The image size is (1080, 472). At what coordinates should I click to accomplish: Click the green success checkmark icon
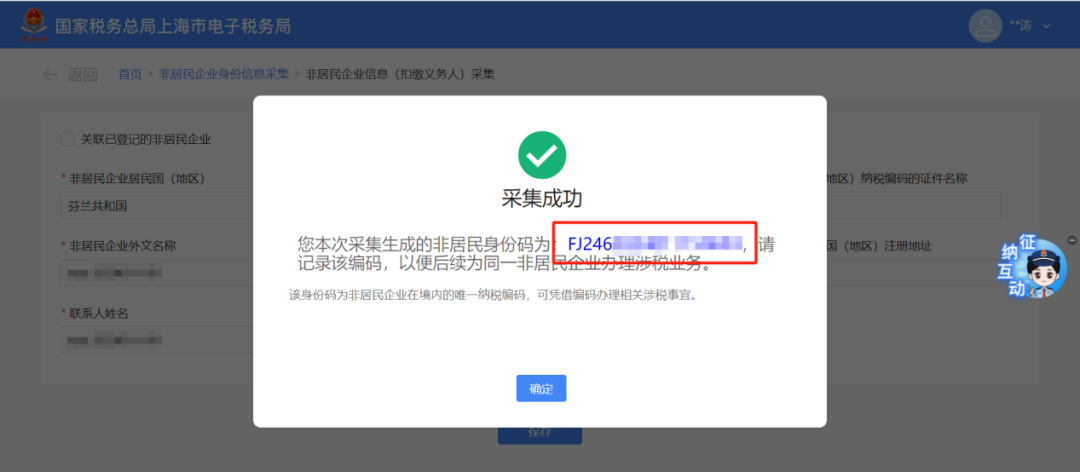point(541,155)
